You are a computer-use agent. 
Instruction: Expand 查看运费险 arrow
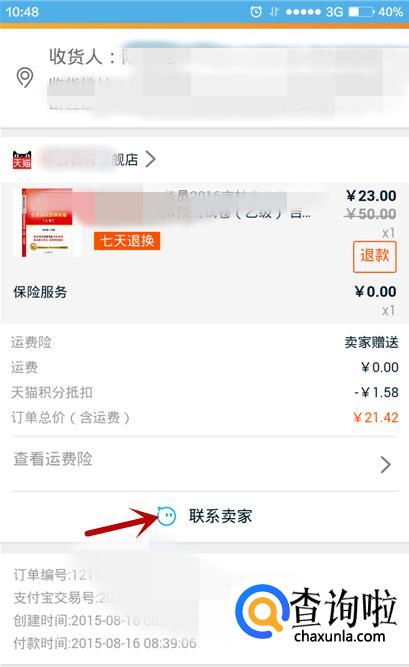point(386,465)
